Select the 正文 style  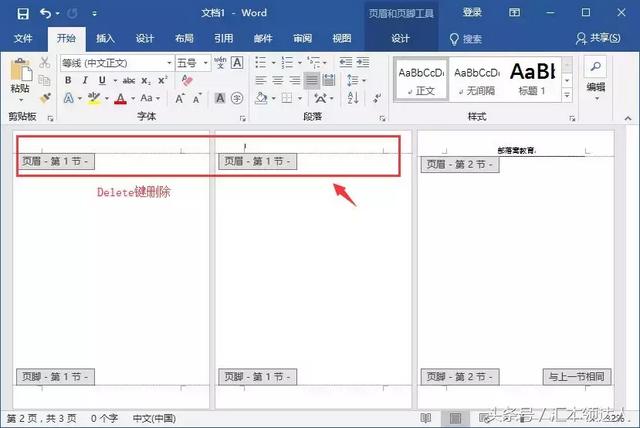[421, 80]
